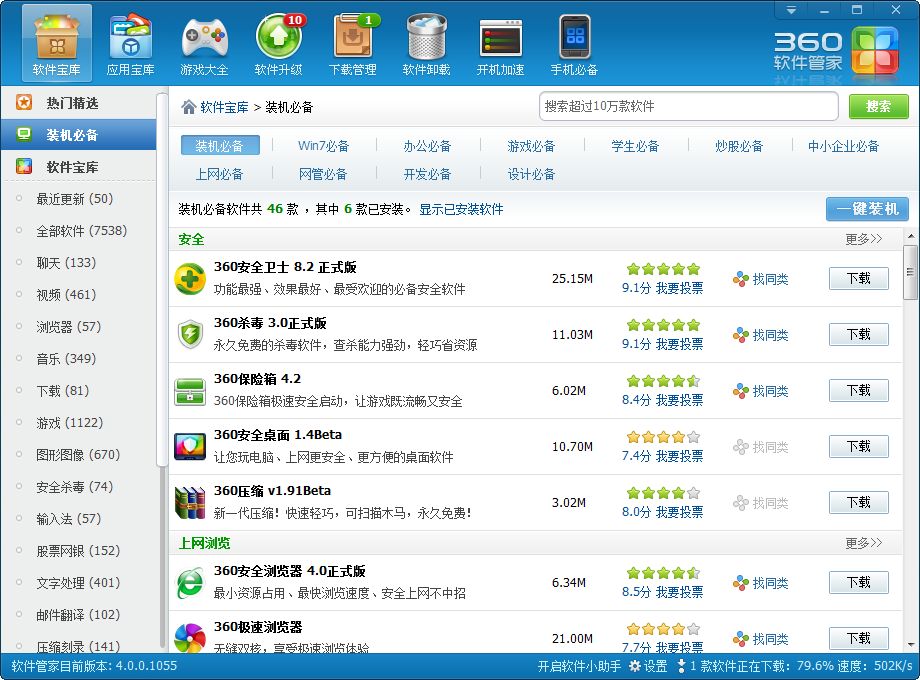Switch to the Win7必备 tab
Screen dimensions: 920x680
(x=323, y=145)
